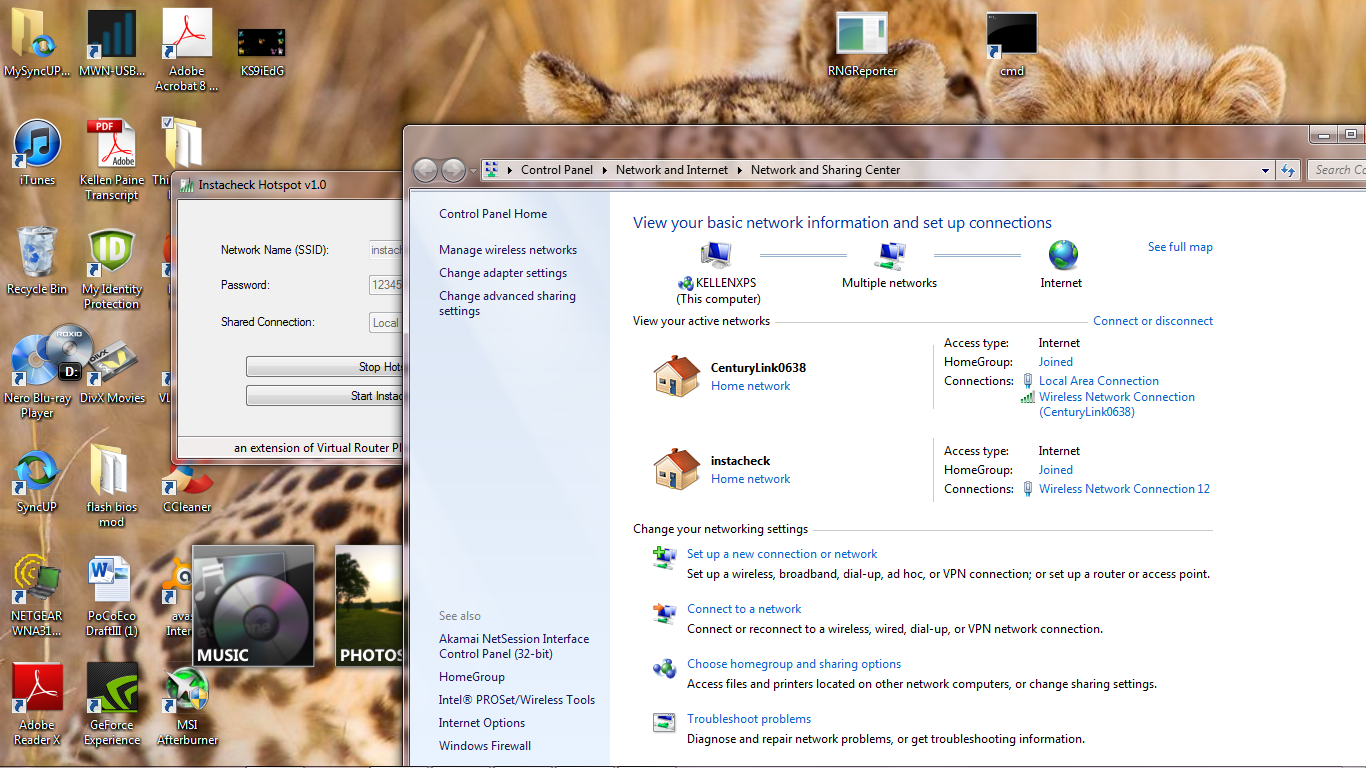The width and height of the screenshot is (1366, 768).
Task: Launch GeForce Experience shortcut
Action: pyautogui.click(x=112, y=705)
